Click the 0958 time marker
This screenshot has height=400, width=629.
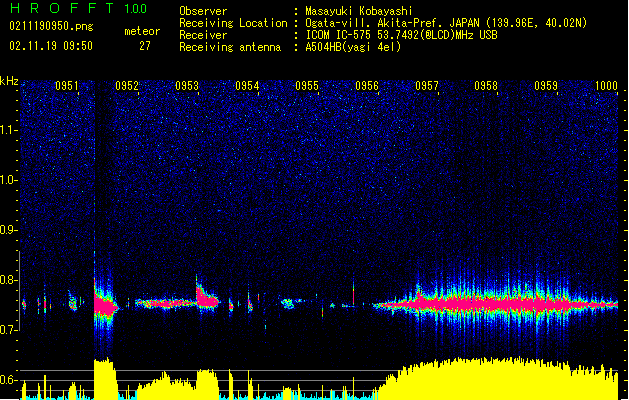click(x=486, y=86)
